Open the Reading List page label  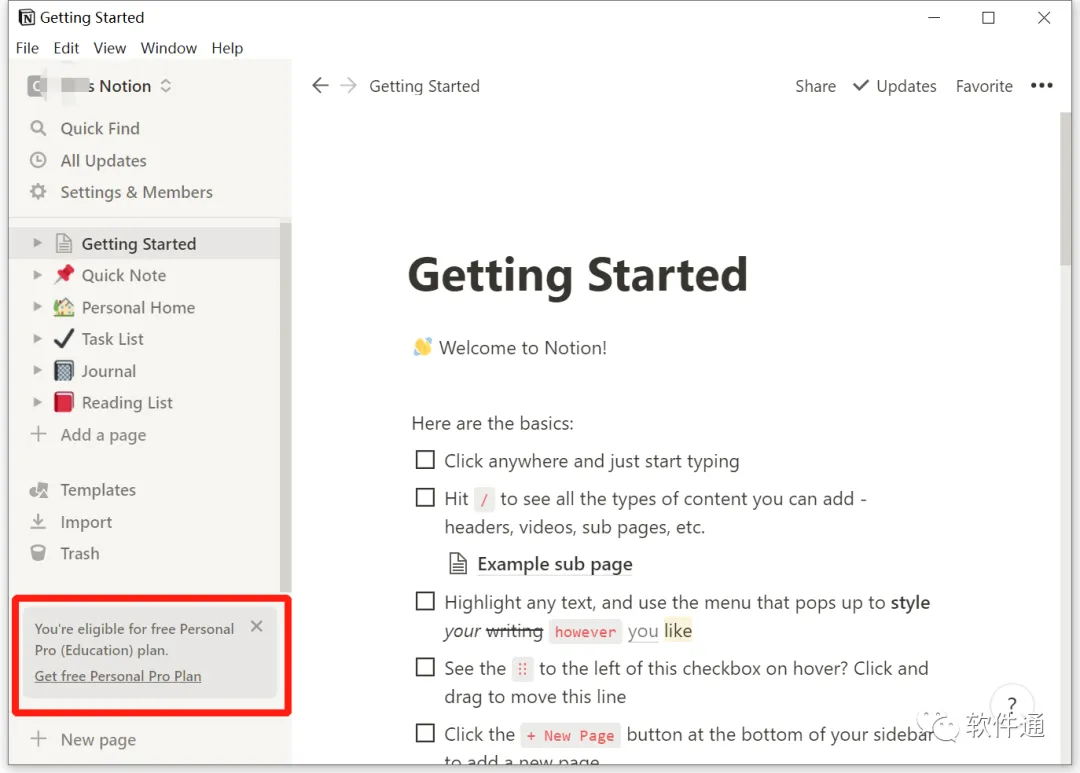127,402
